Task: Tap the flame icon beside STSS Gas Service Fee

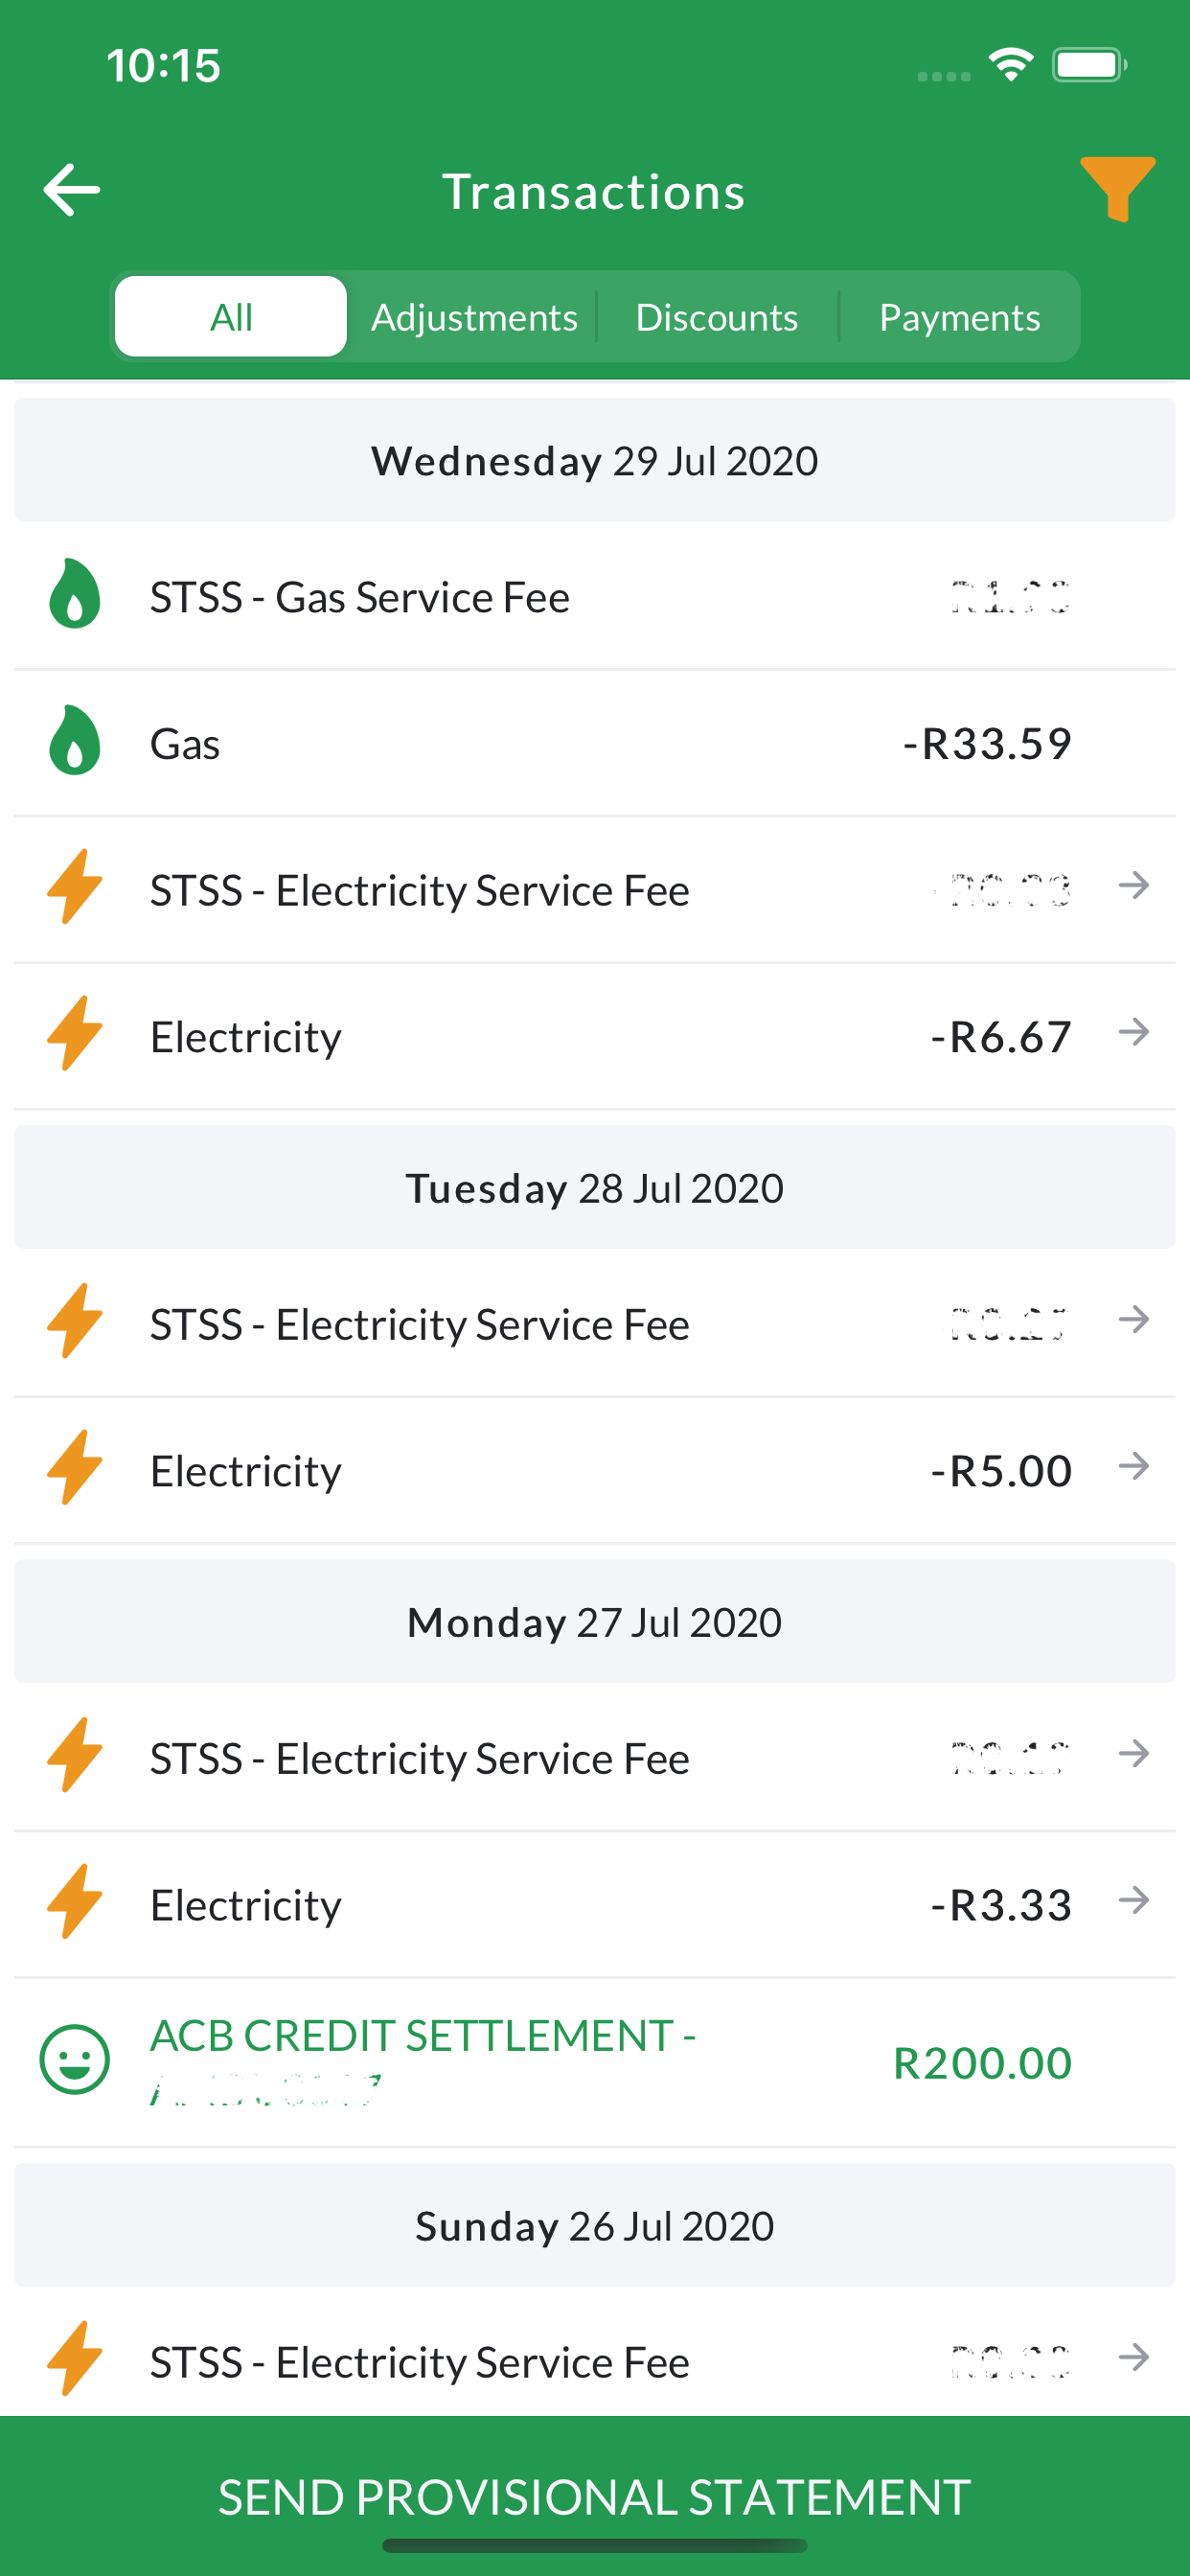Action: pos(75,594)
